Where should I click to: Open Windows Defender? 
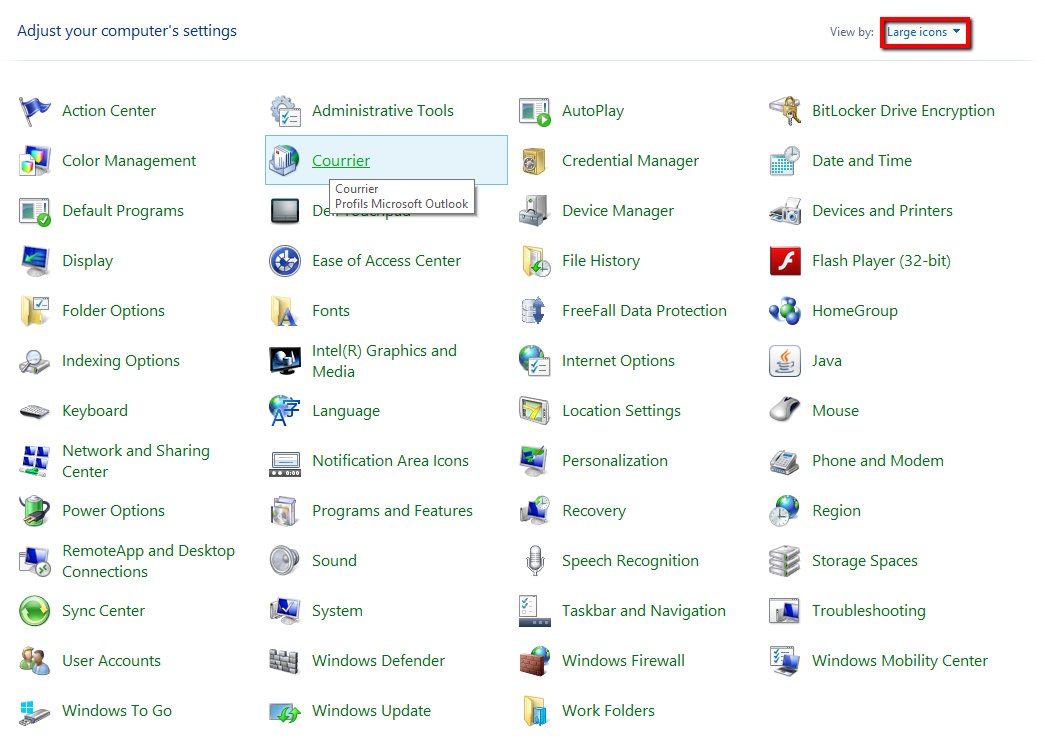click(x=379, y=660)
